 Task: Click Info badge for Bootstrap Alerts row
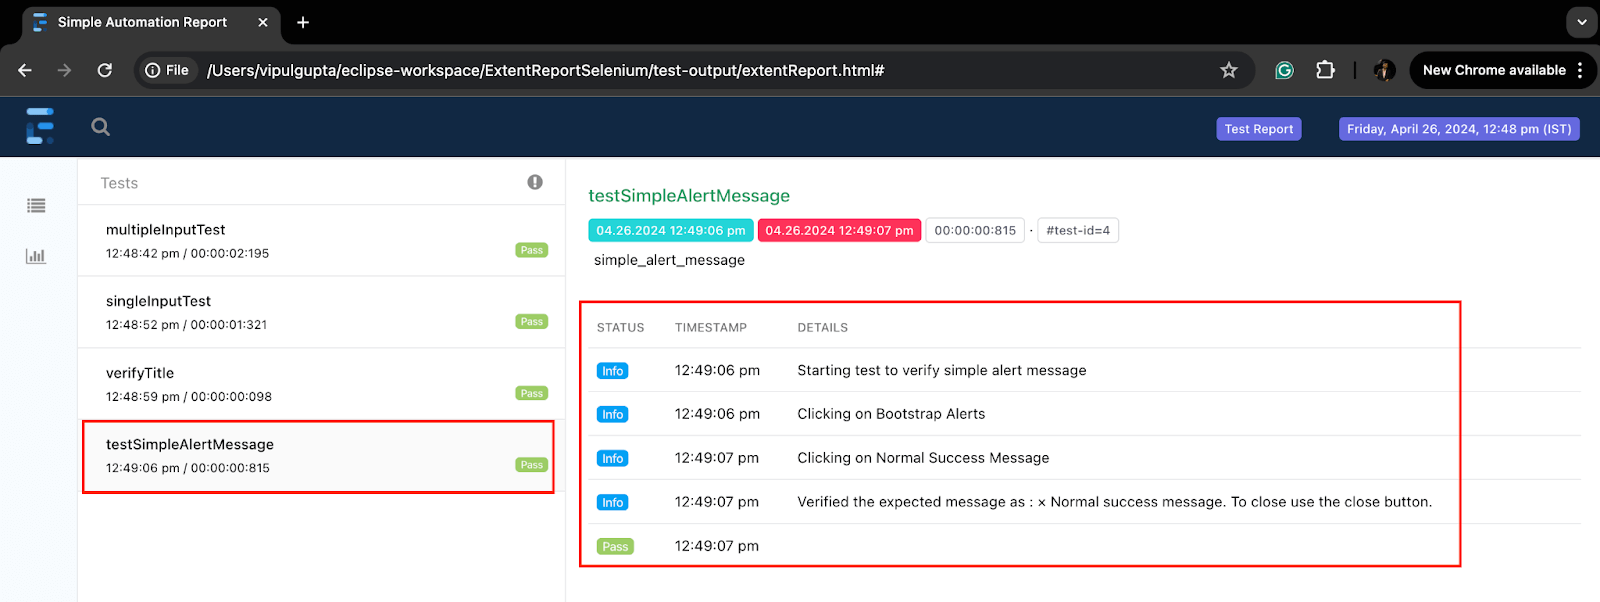[612, 414]
